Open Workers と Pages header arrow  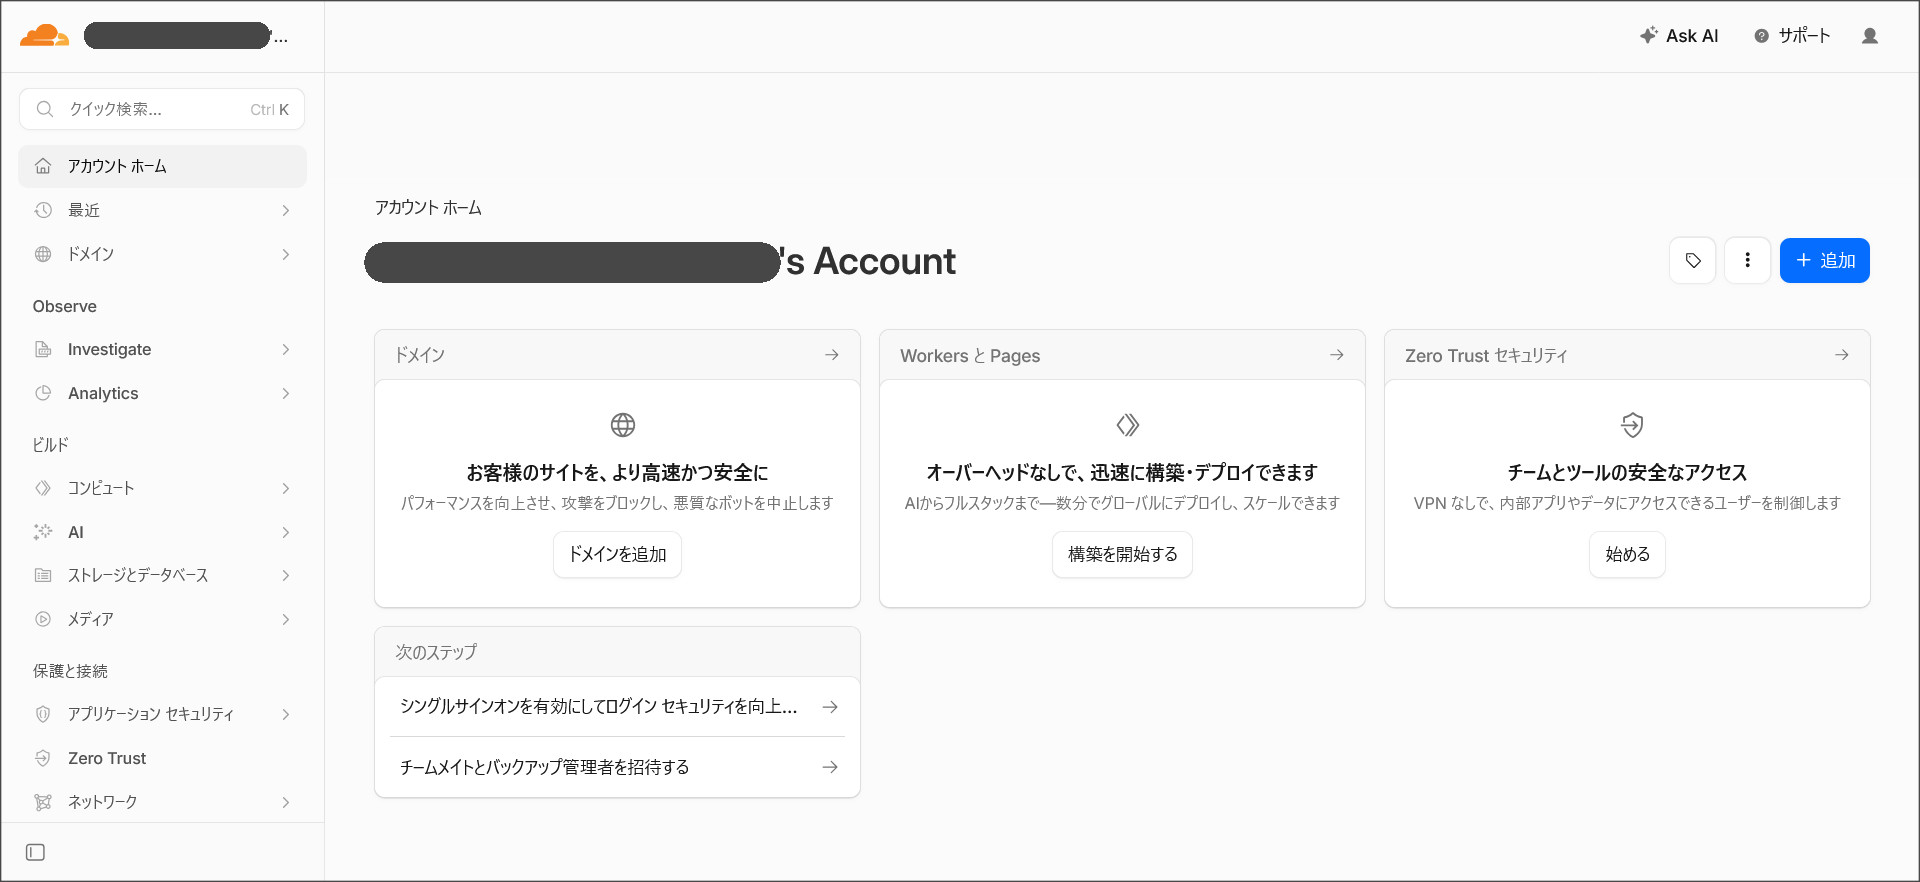(1336, 355)
